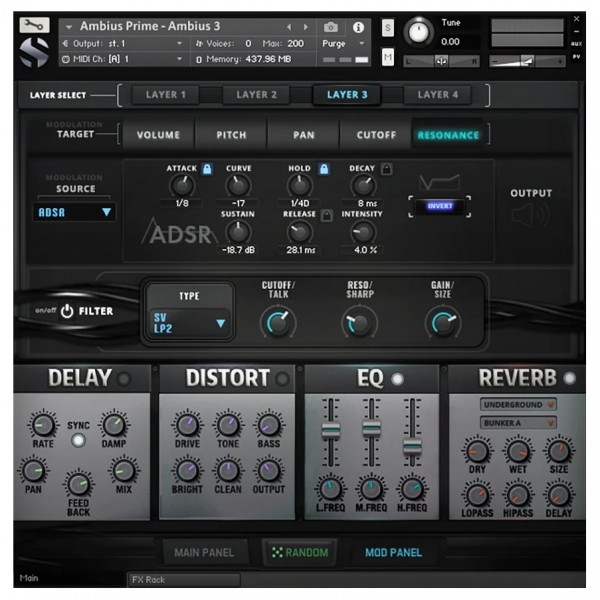Image resolution: width=600 pixels, height=600 pixels.
Task: Open the wrench instrument options icon
Action: coord(34,25)
